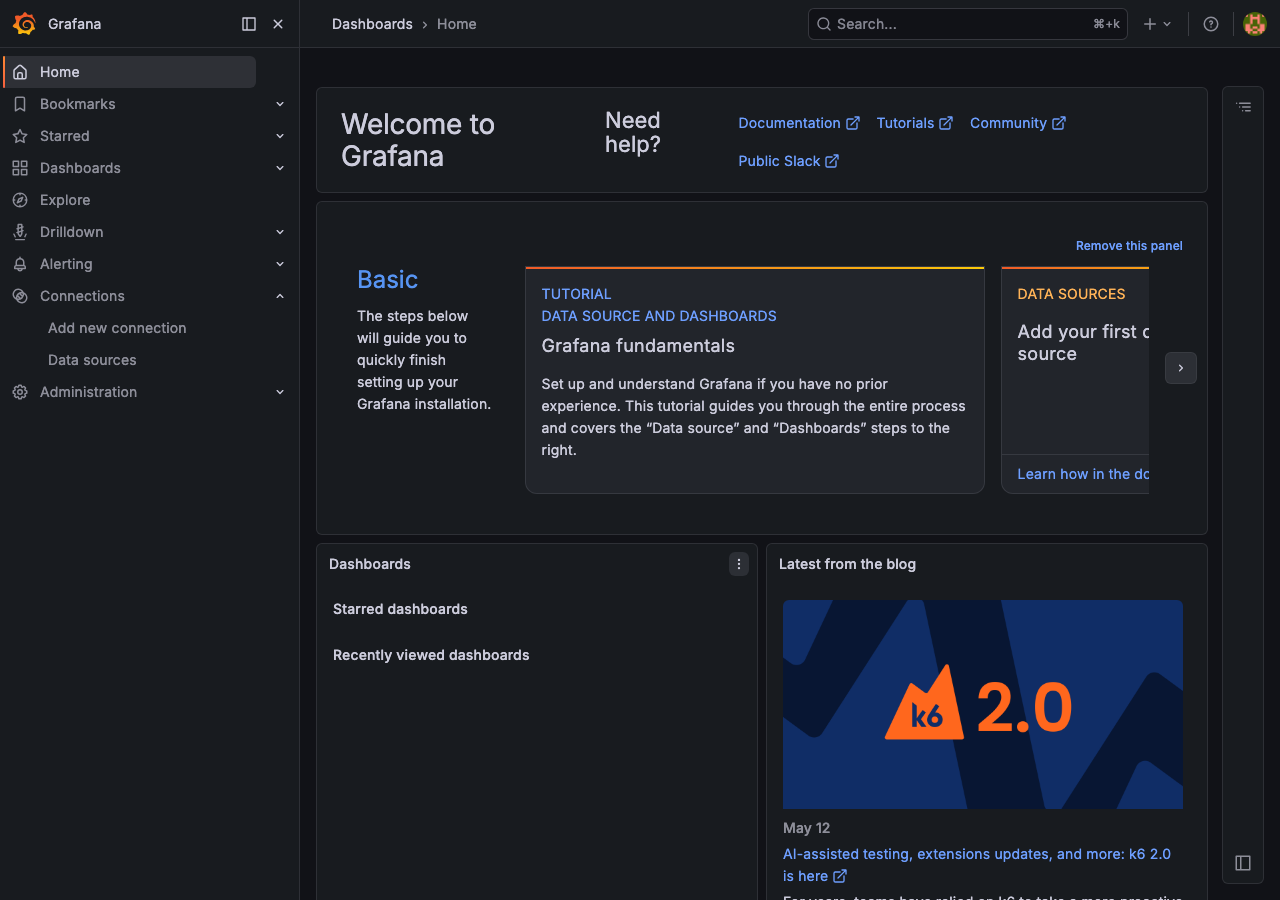Image resolution: width=1280 pixels, height=900 pixels.
Task: Click the plus New menu icon
Action: [1150, 24]
